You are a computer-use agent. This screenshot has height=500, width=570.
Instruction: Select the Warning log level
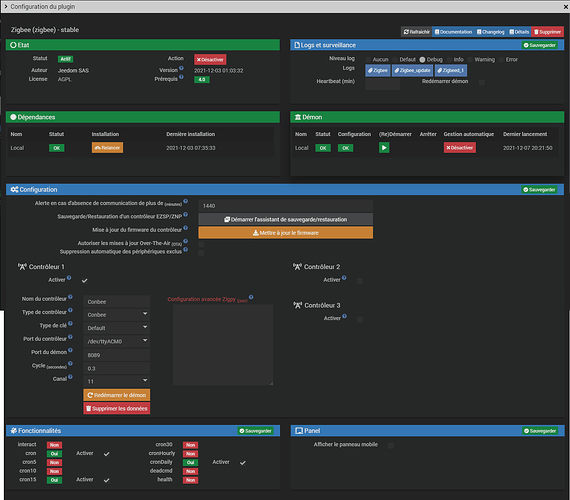pyautogui.click(x=470, y=59)
